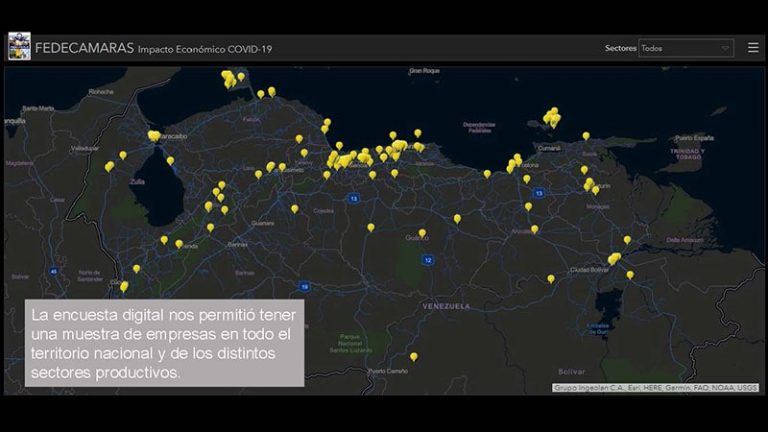
Task: Click the route 45 highway shield in Colombia
Action: [x=54, y=270]
